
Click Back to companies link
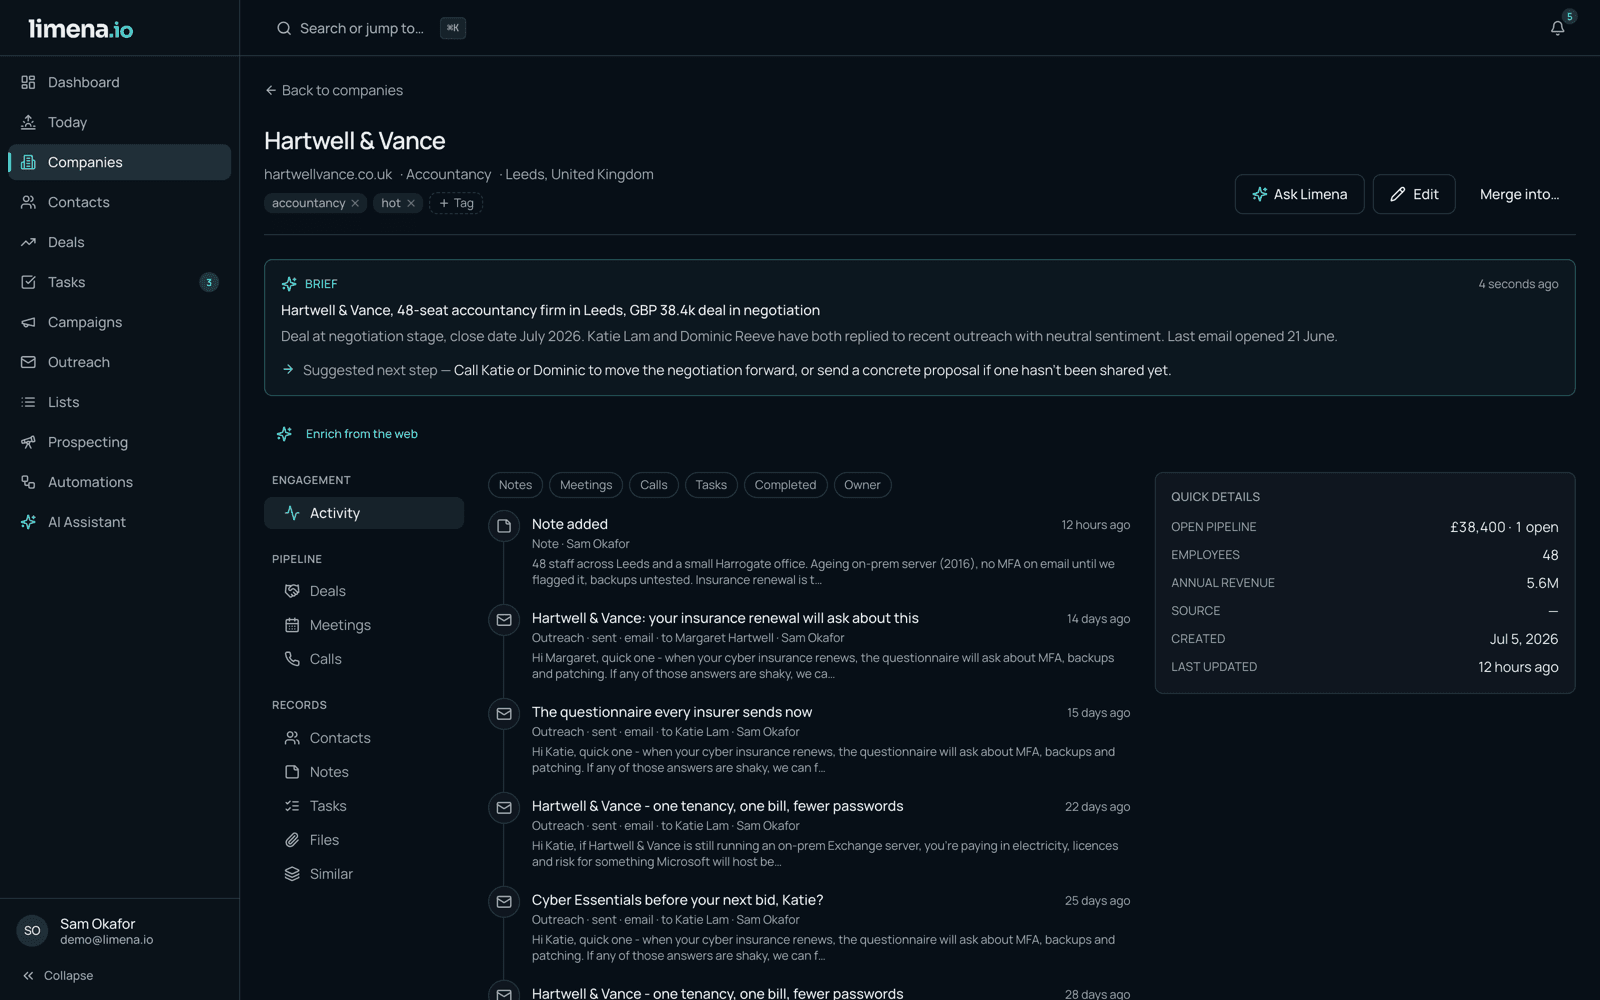[333, 90]
